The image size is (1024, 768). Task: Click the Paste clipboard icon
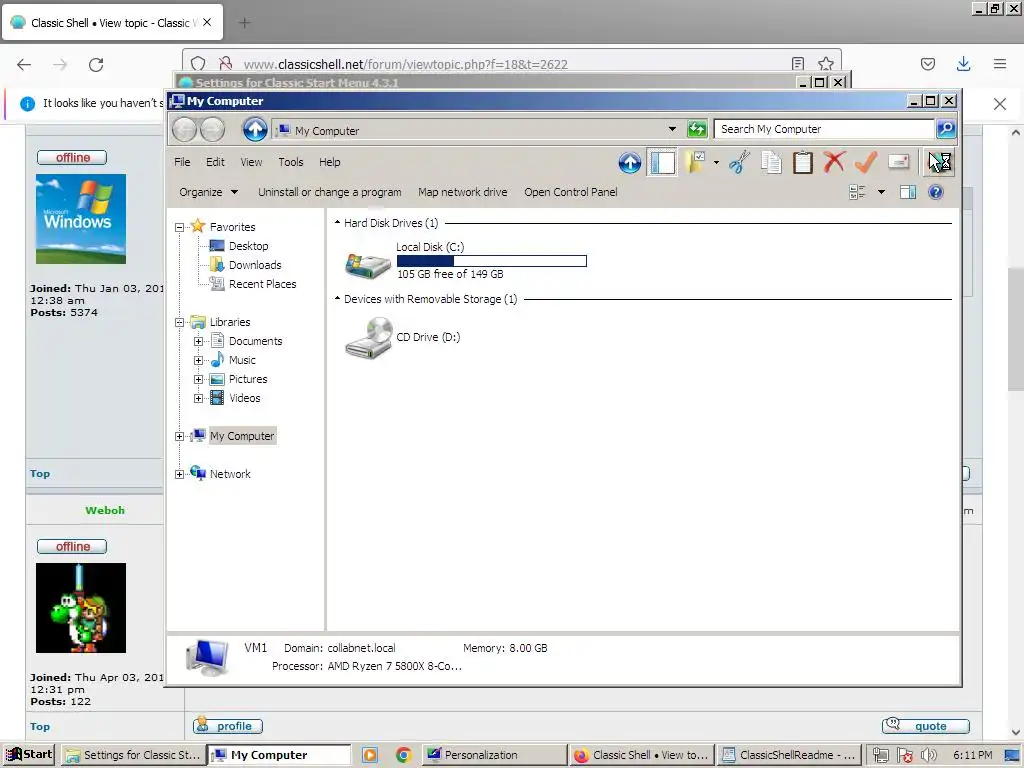pyautogui.click(x=803, y=162)
